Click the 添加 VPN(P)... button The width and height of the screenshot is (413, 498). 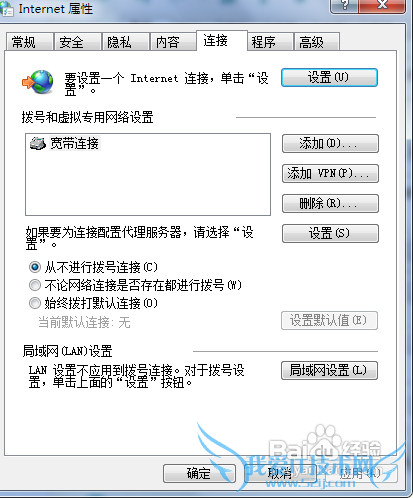330,173
